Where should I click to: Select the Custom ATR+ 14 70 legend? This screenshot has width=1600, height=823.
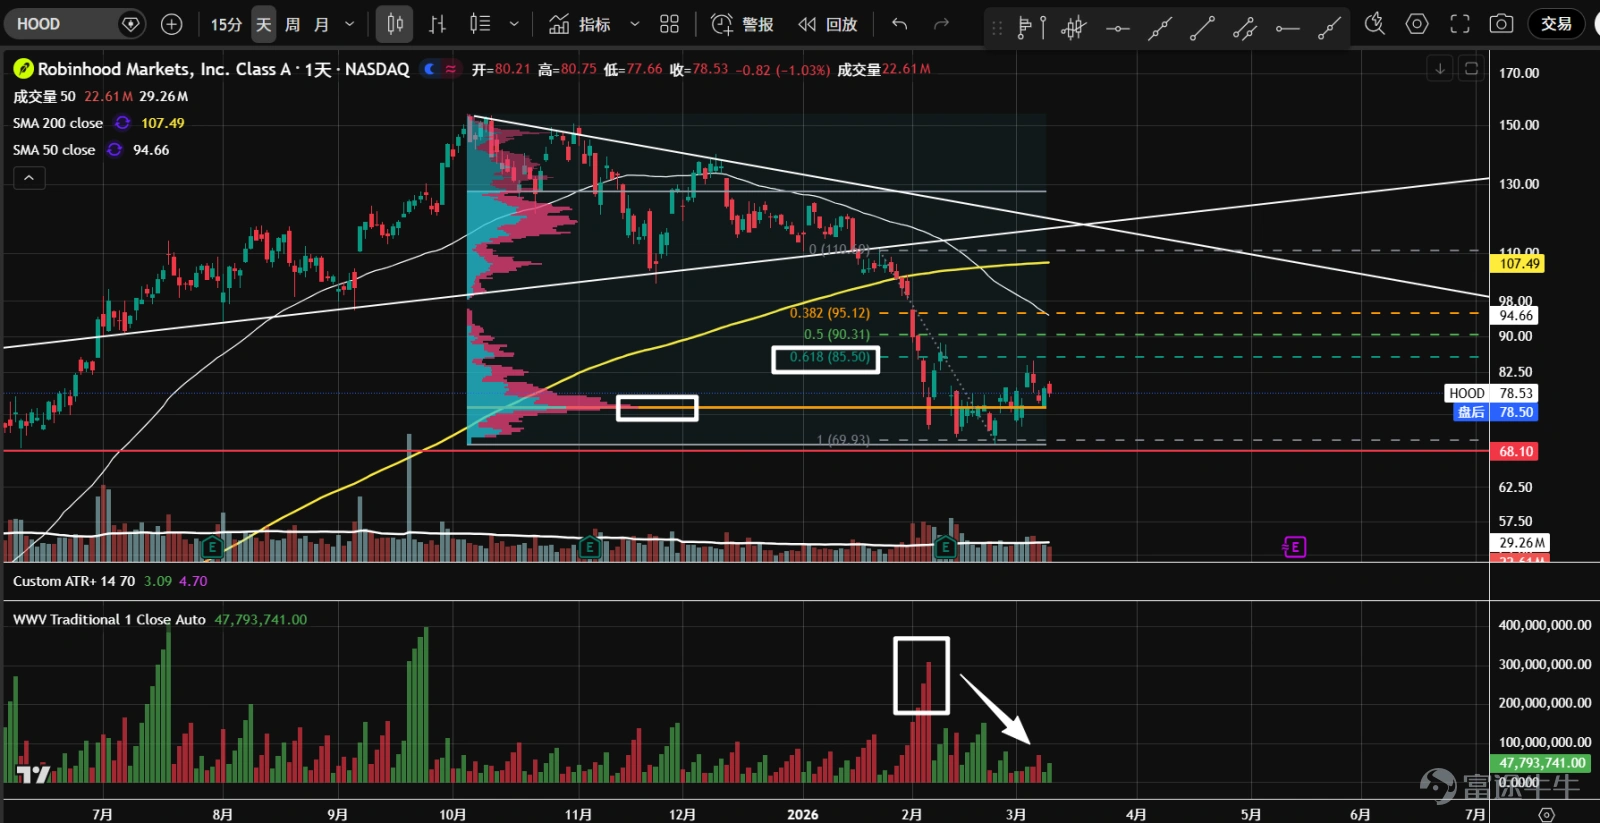(74, 581)
